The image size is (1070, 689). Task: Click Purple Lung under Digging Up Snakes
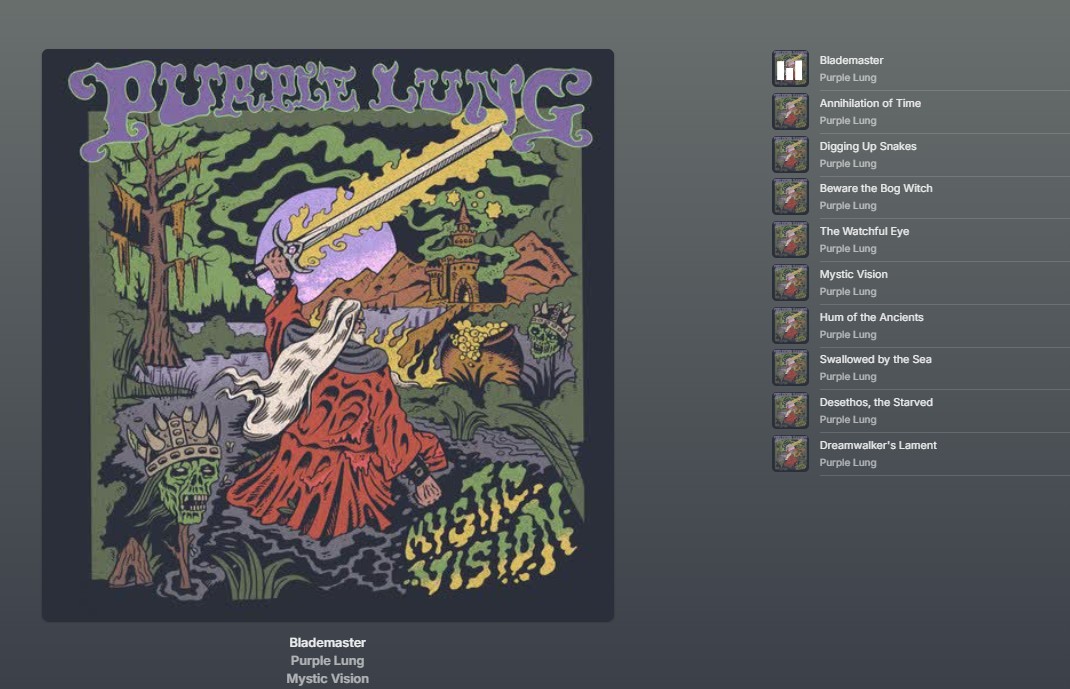848,164
